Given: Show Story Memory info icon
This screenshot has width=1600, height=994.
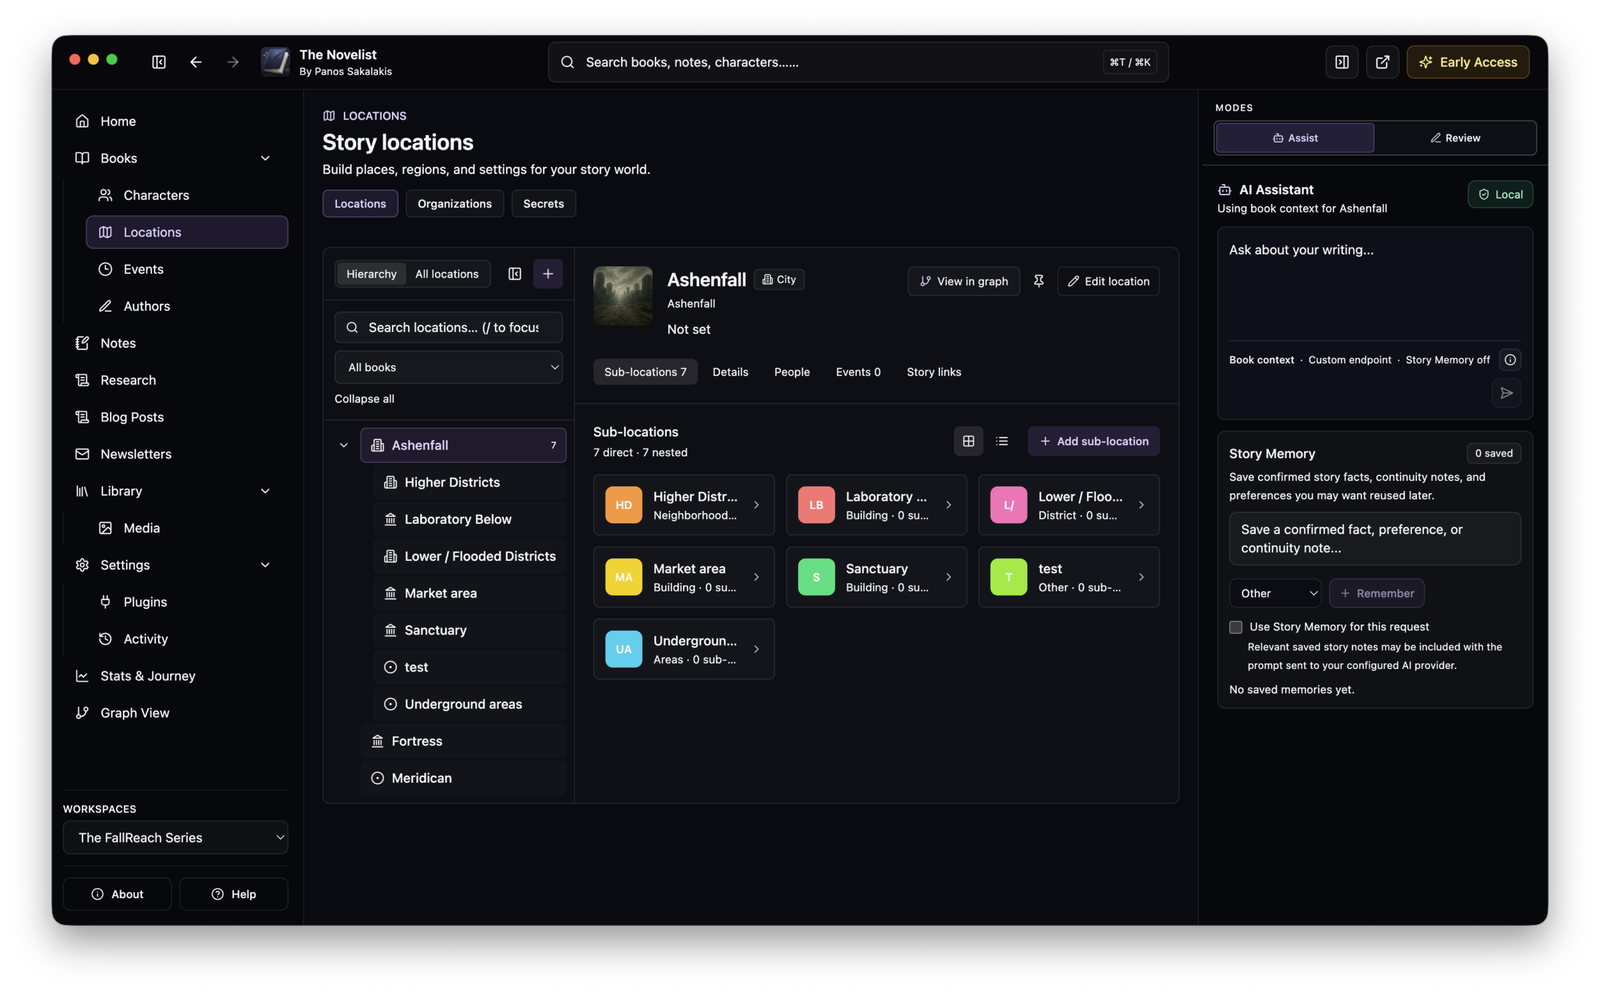Looking at the screenshot, I should (1510, 360).
